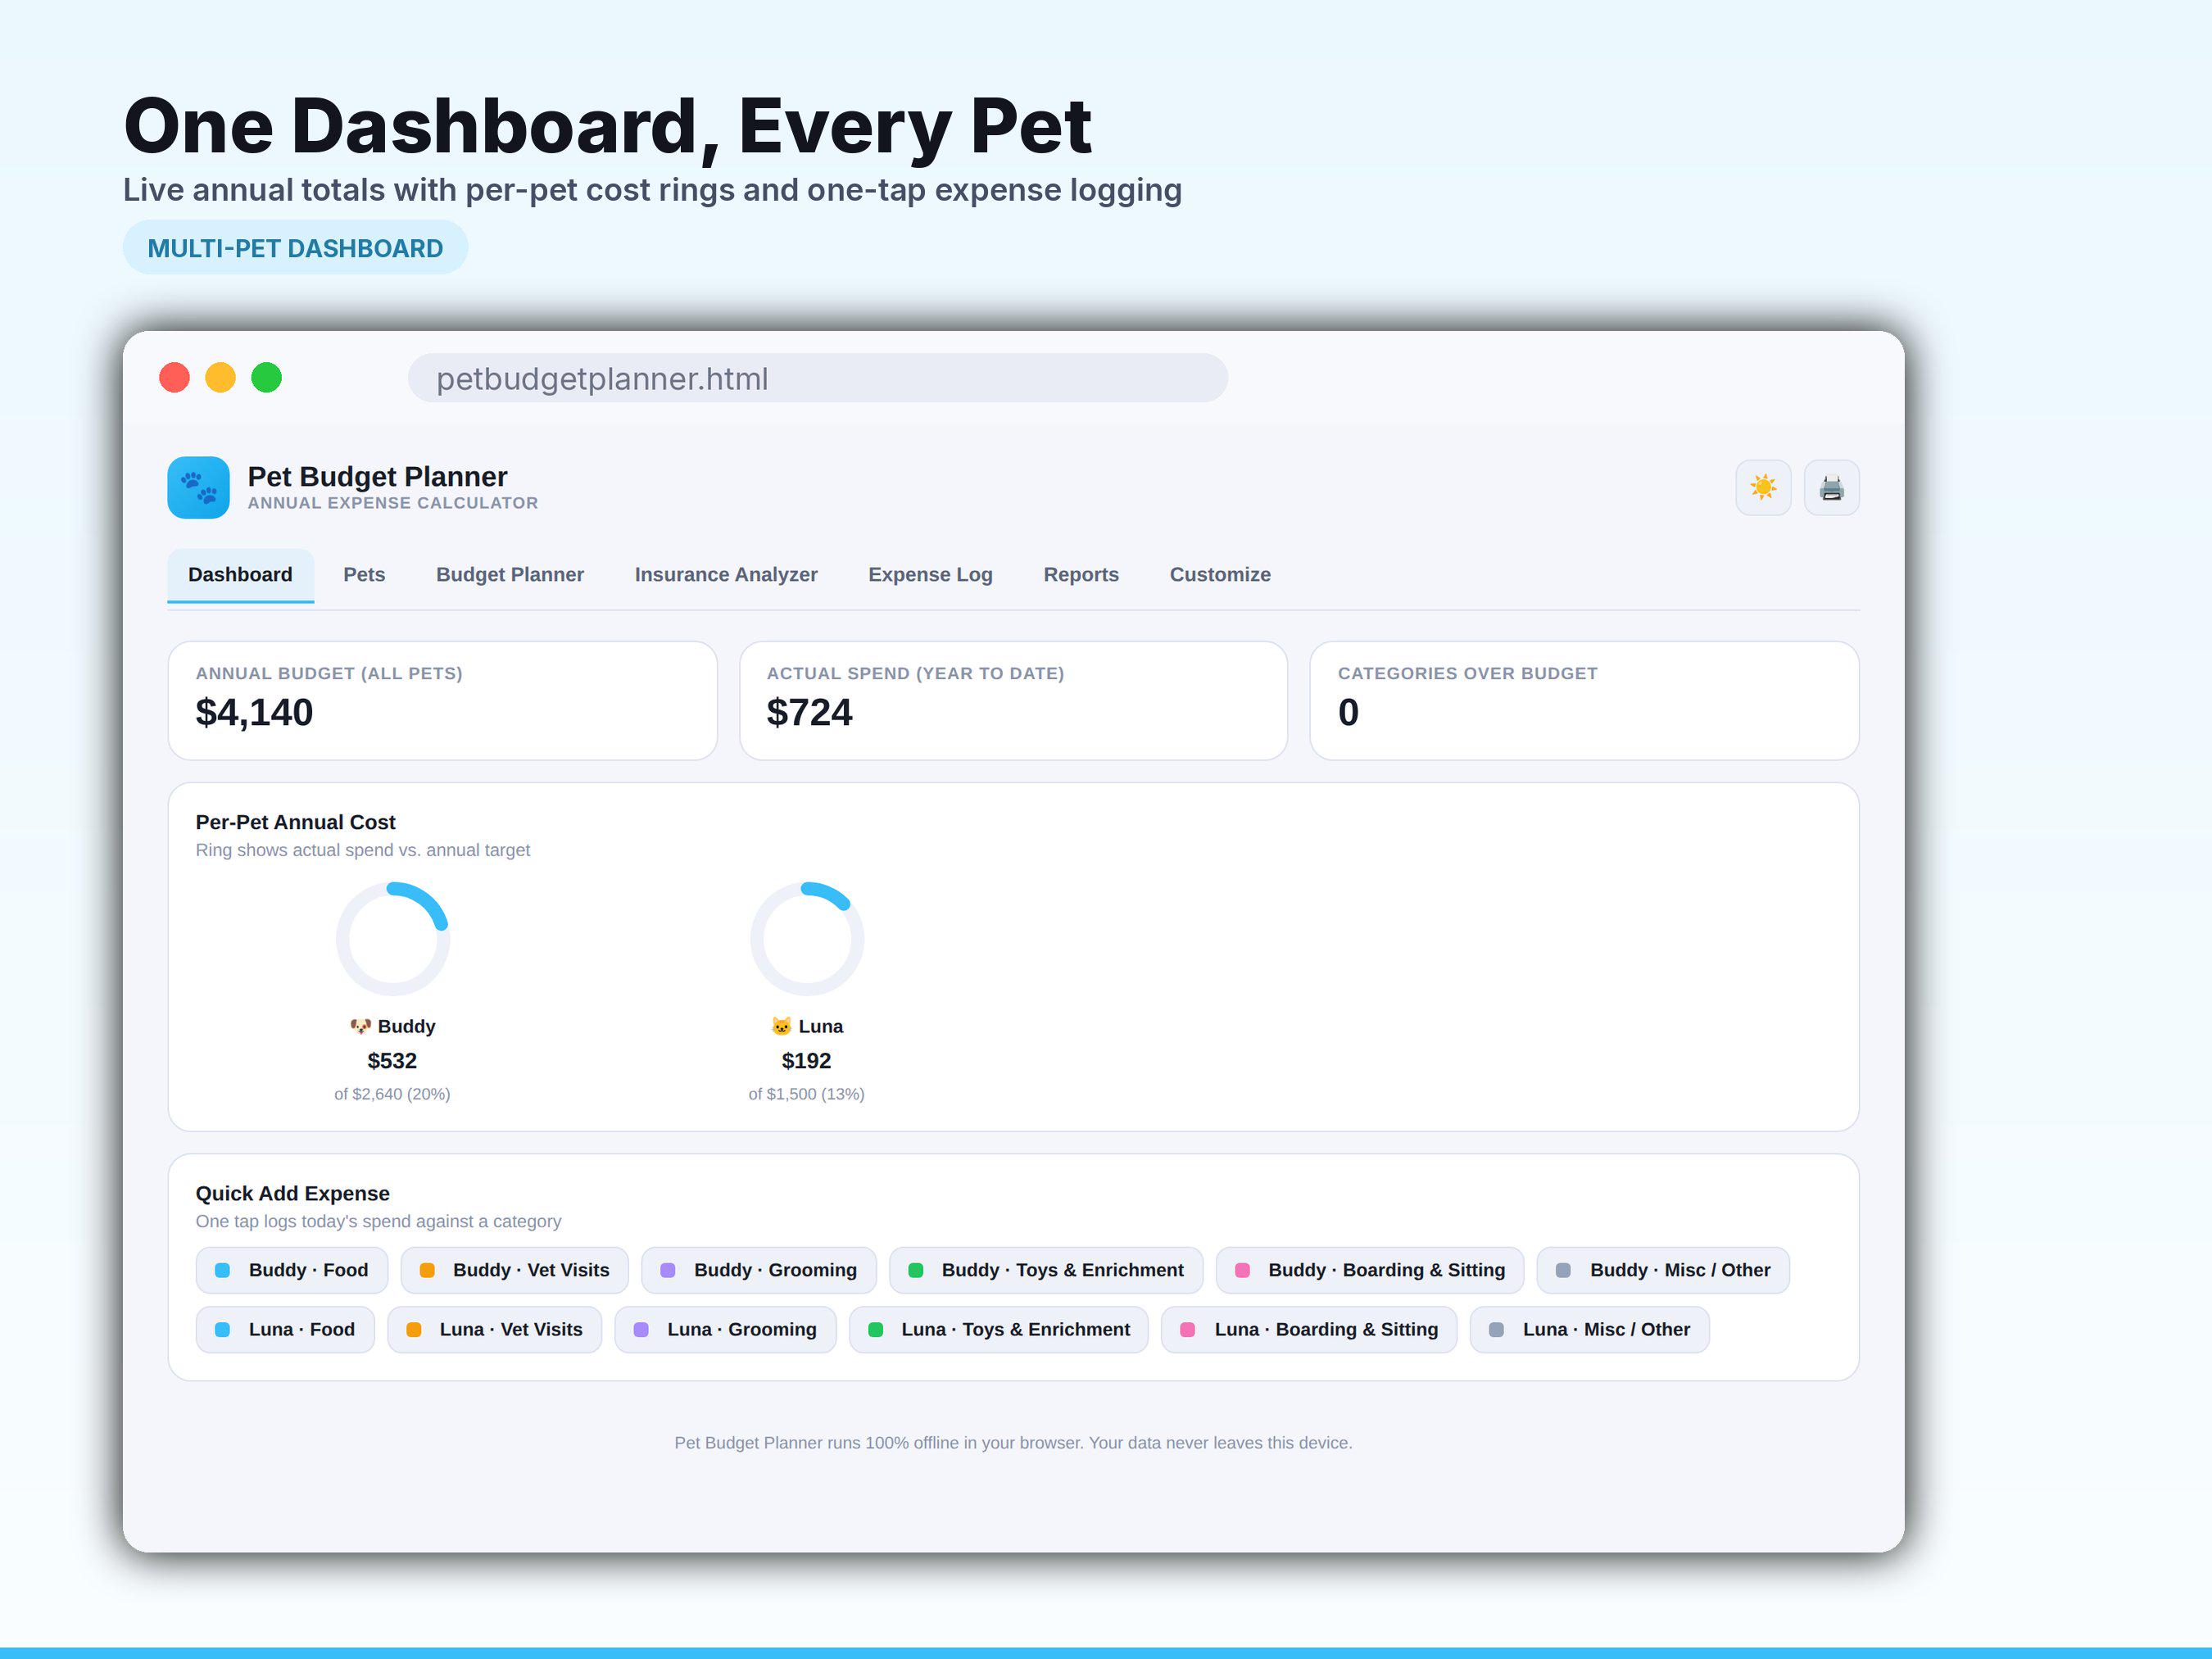Screen dimensions: 2212x1659
Task: Click the Annual Budget $4,140 value
Action: [254, 712]
